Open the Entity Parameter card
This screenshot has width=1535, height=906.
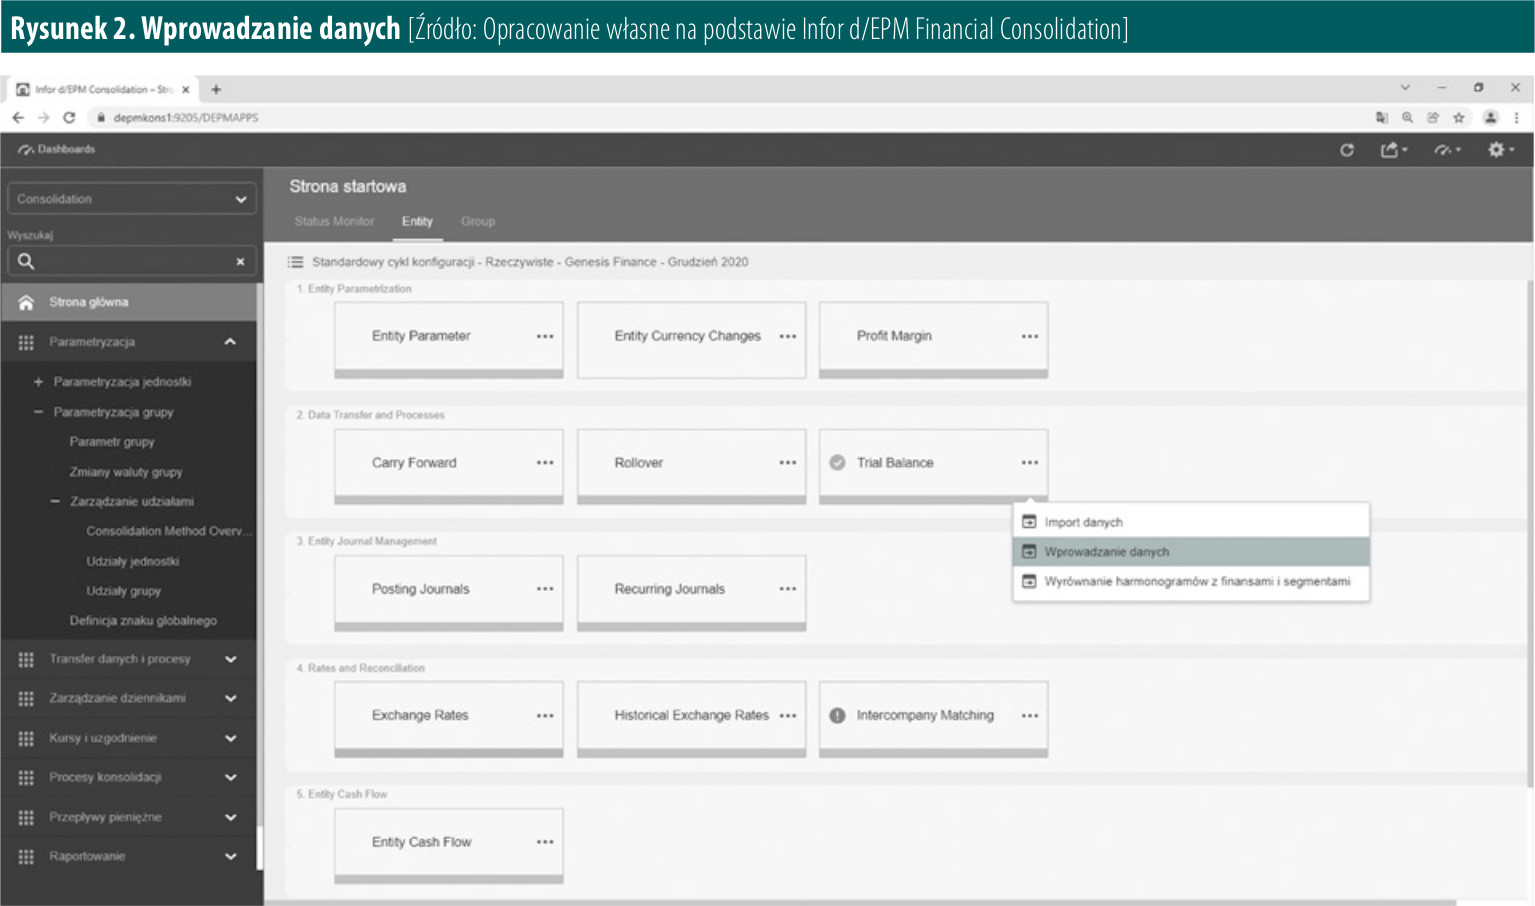(x=448, y=339)
